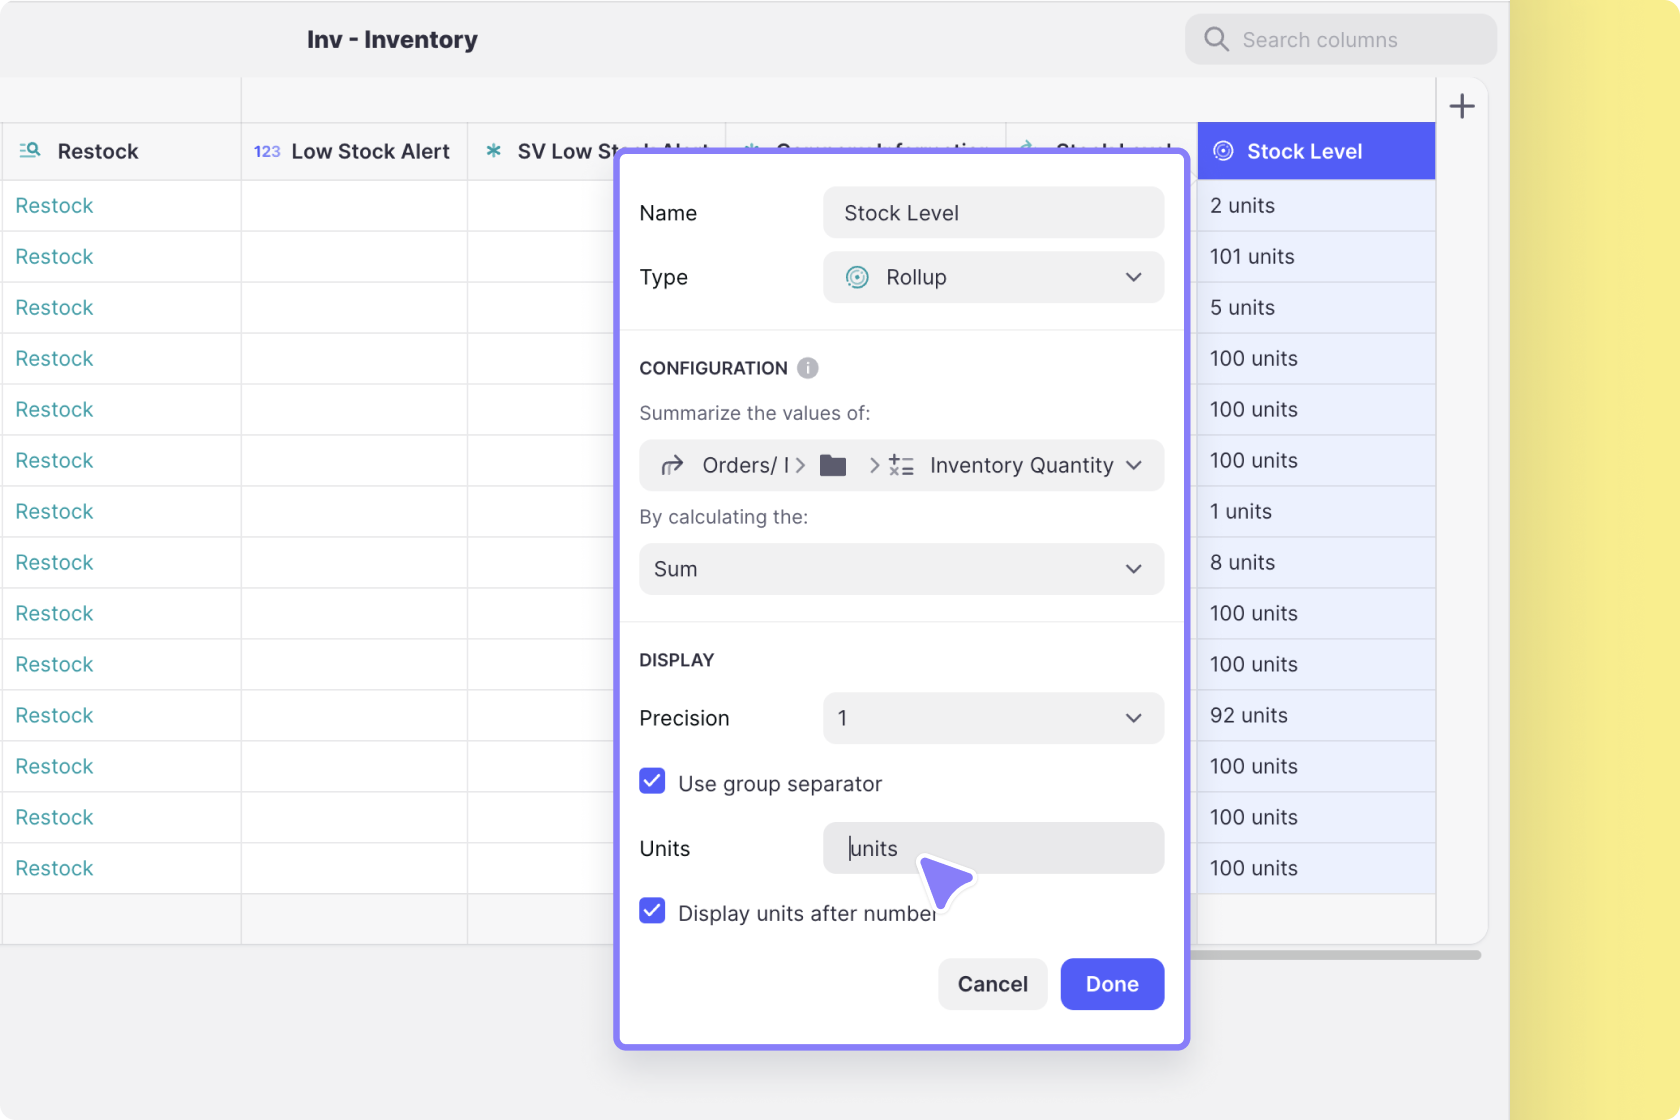Viewport: 1680px width, 1120px height.
Task: Toggle the Use group separator checkbox
Action: click(652, 782)
